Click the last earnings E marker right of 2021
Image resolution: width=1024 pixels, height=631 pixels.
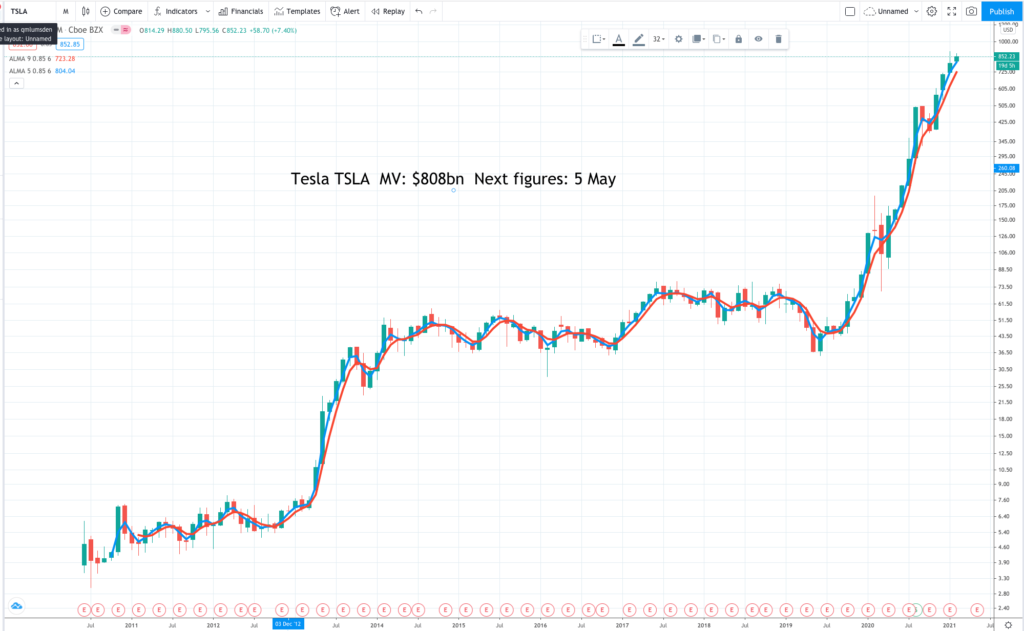pyautogui.click(x=977, y=610)
